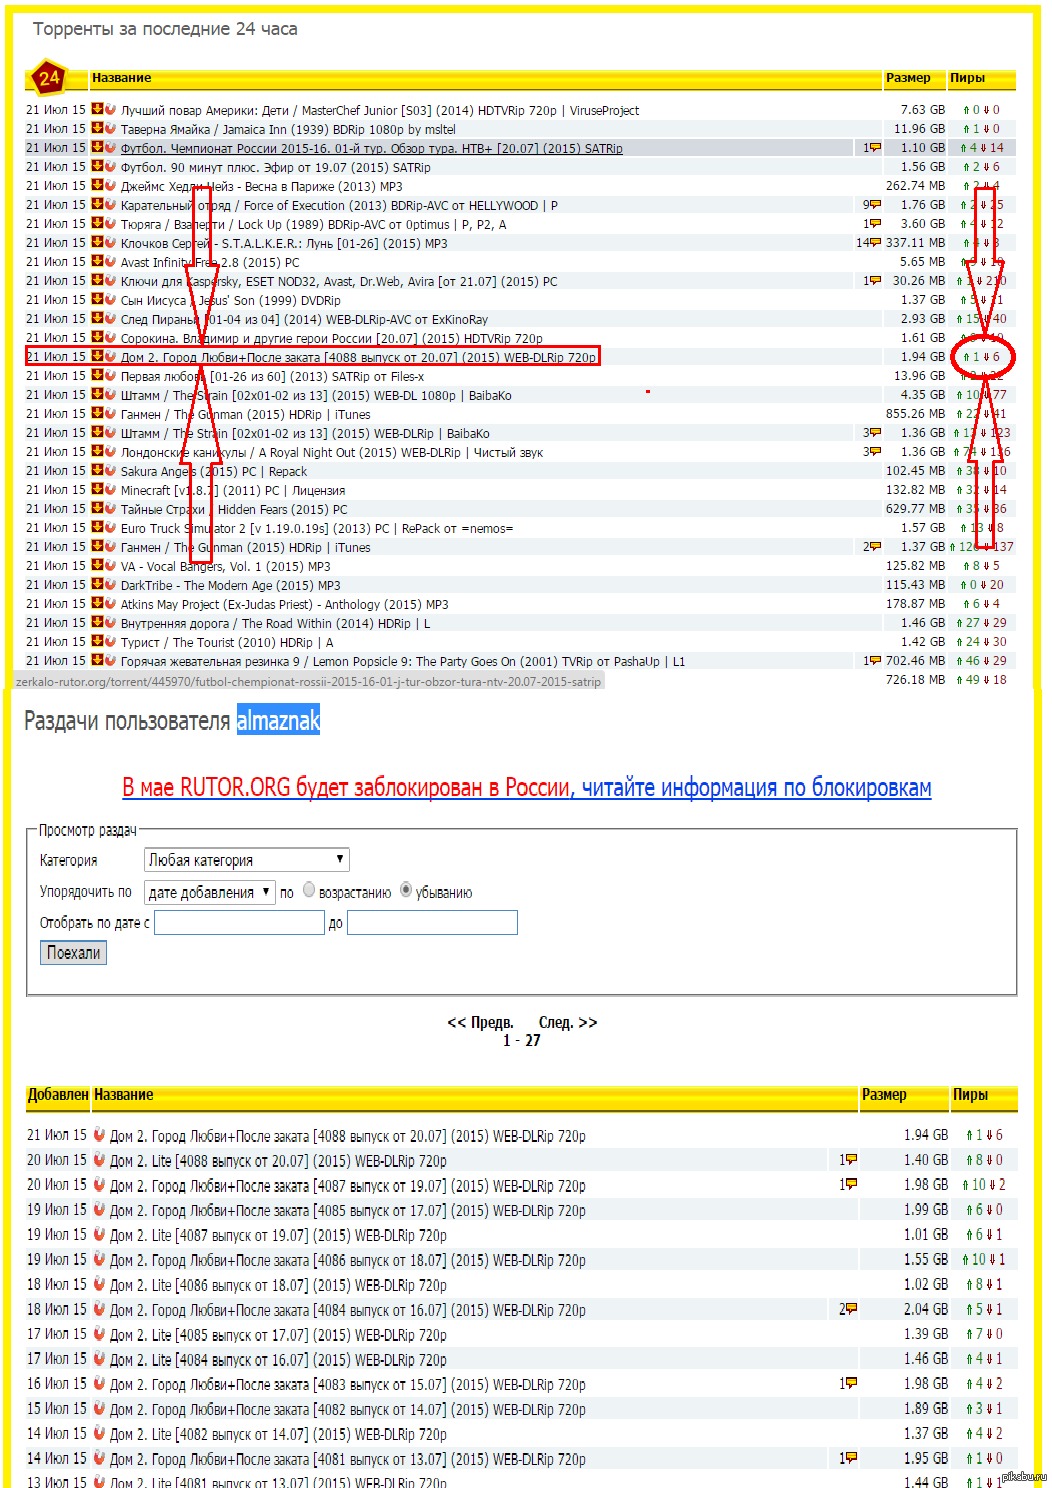The height and width of the screenshot is (1488, 1052).
Task: Select the убыванию radio button
Action: pyautogui.click(x=406, y=890)
